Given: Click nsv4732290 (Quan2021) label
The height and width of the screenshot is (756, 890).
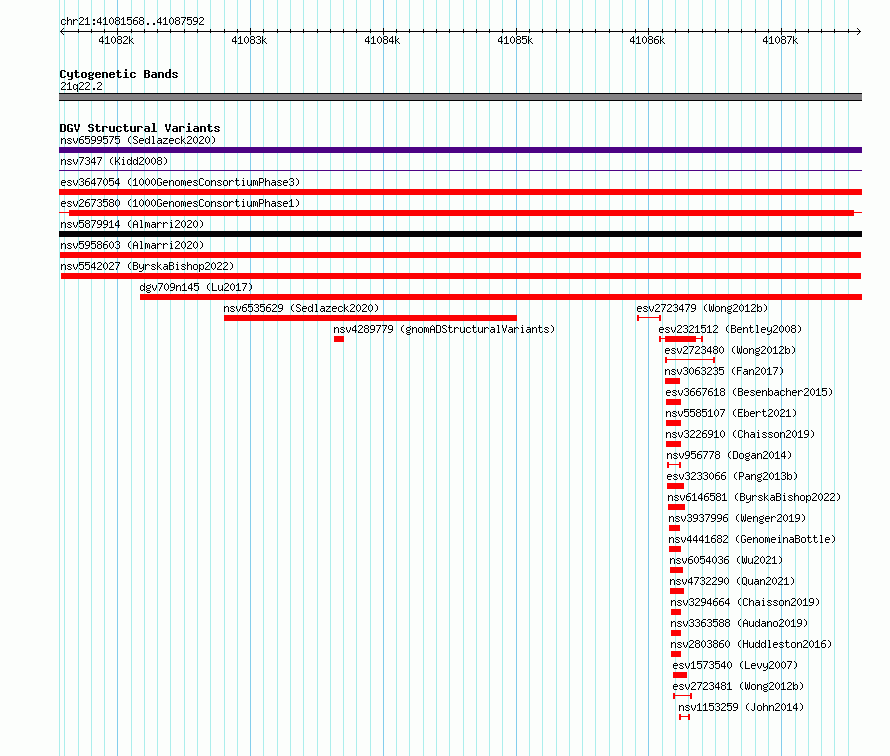Looking at the screenshot, I should tap(732, 581).
